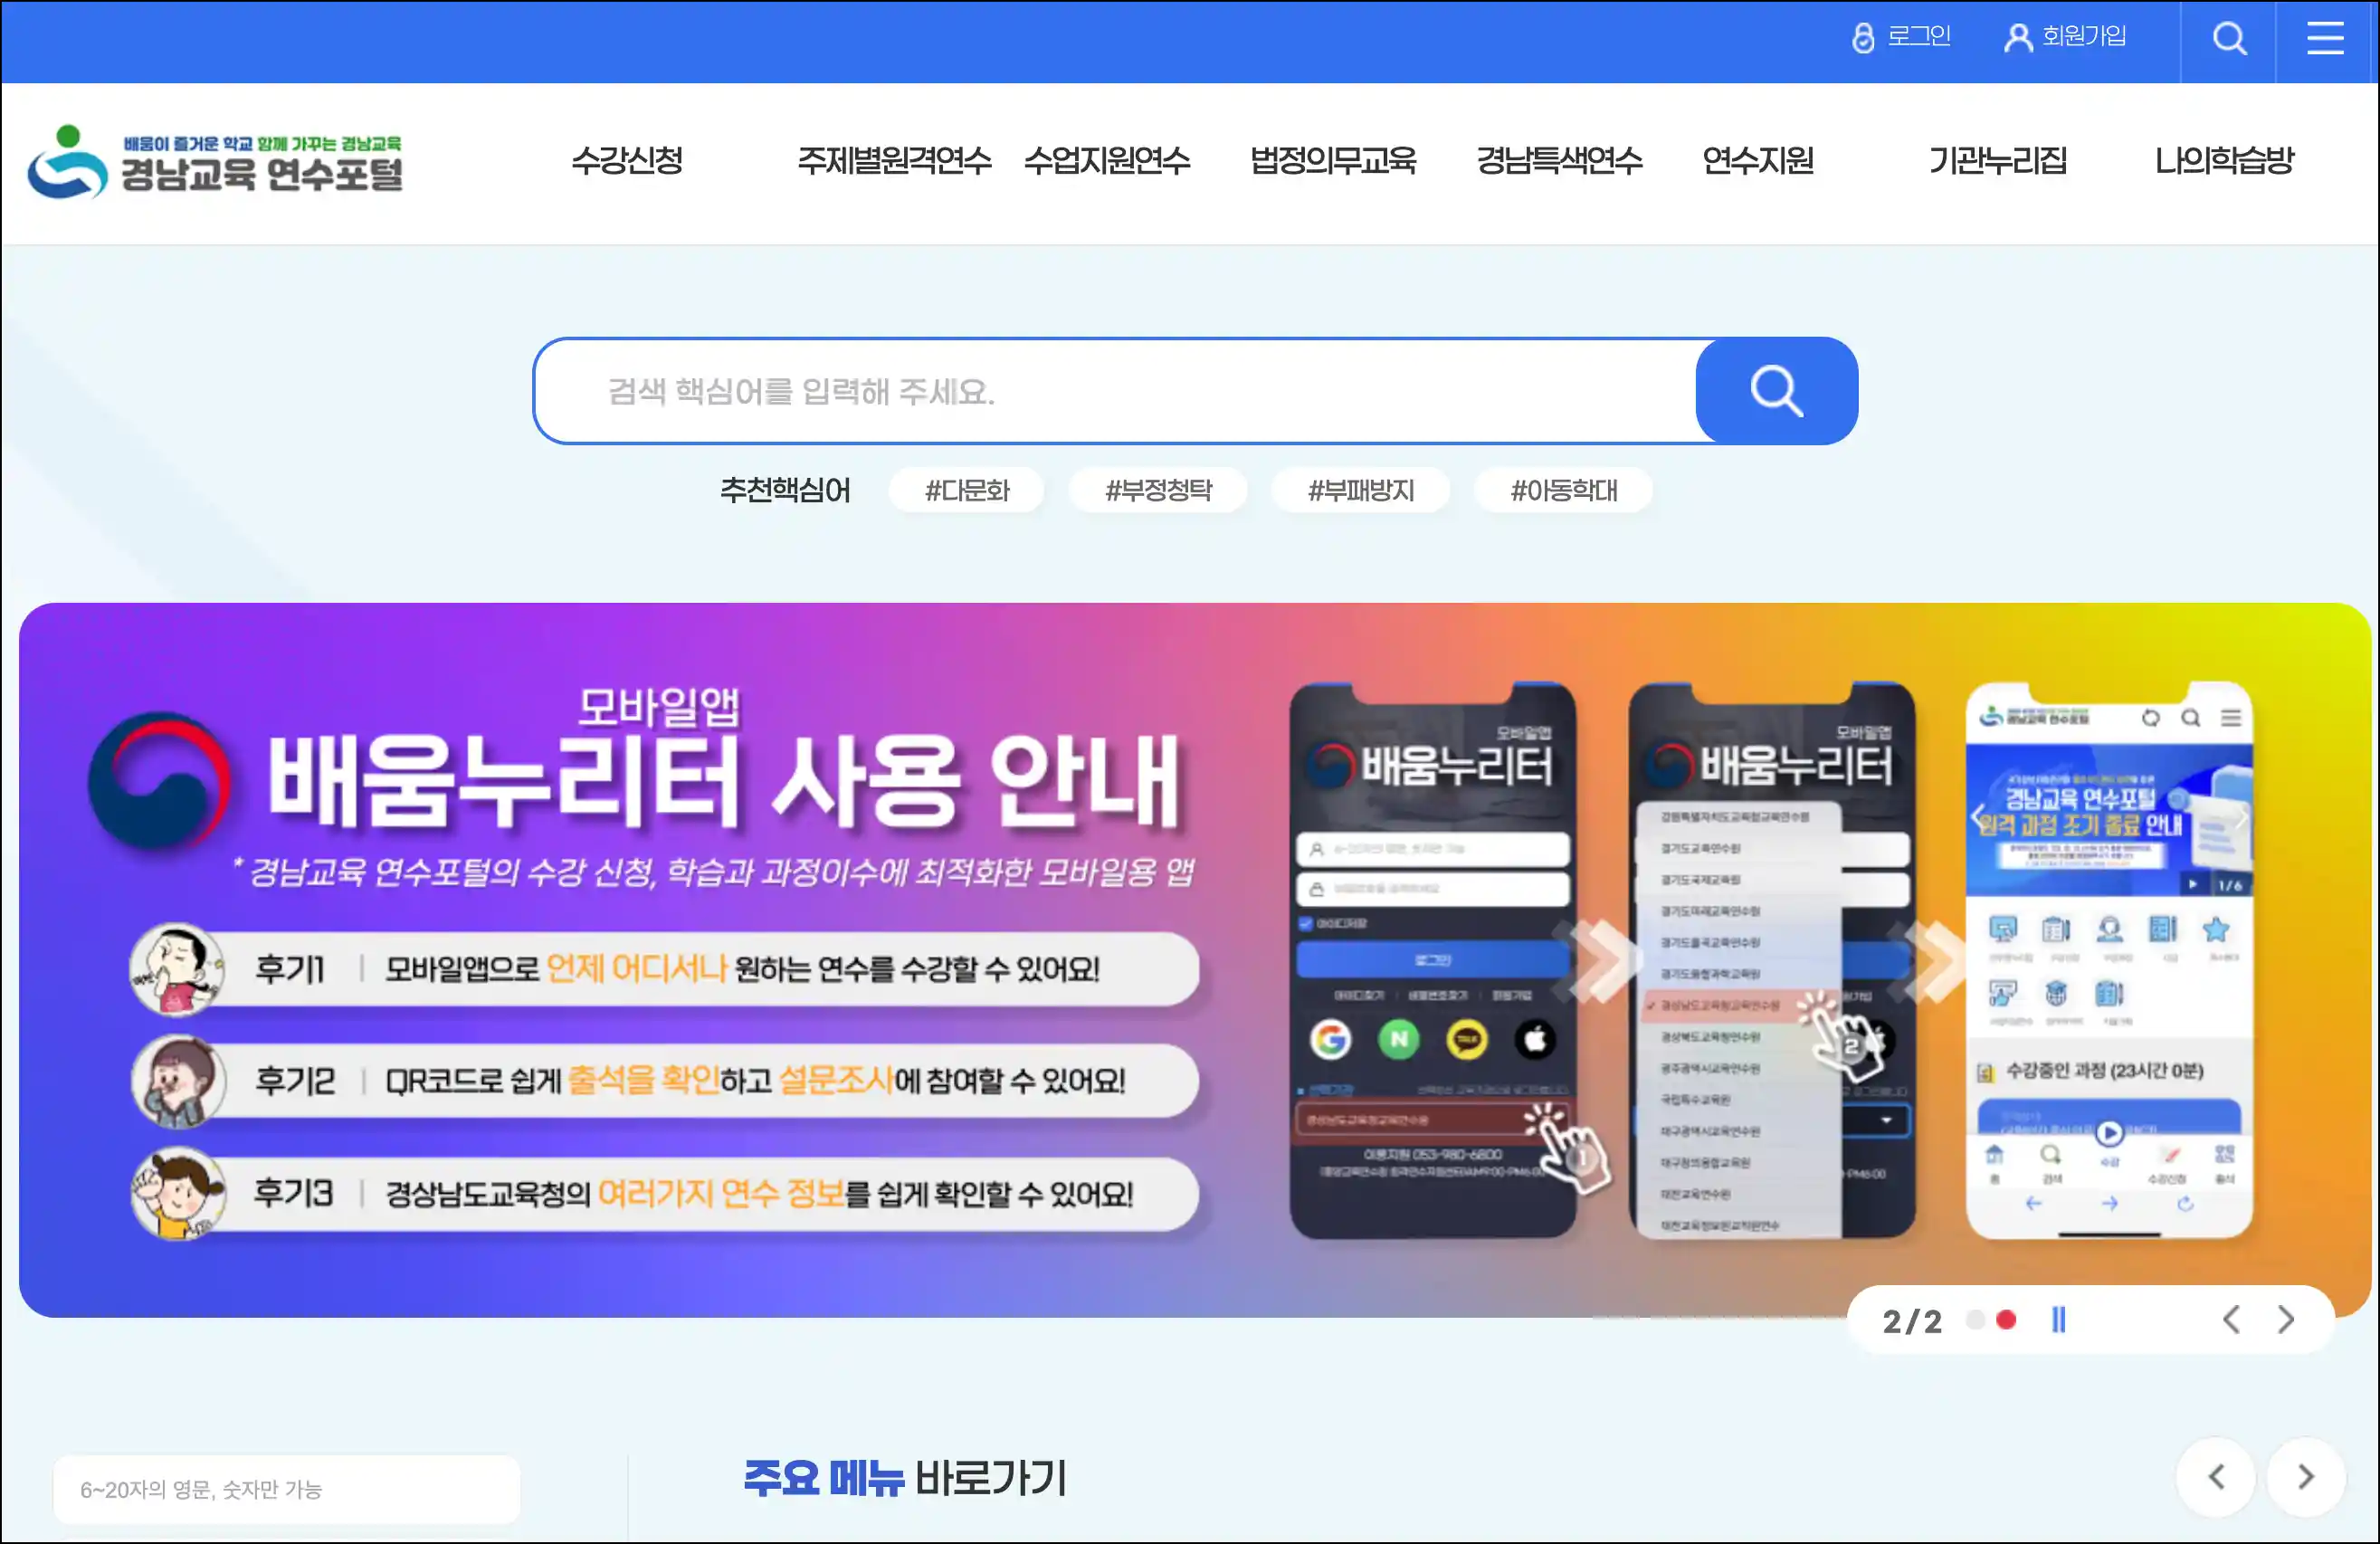Open the 기관누리집 menu
Image resolution: width=2380 pixels, height=1544 pixels.
[x=1997, y=160]
